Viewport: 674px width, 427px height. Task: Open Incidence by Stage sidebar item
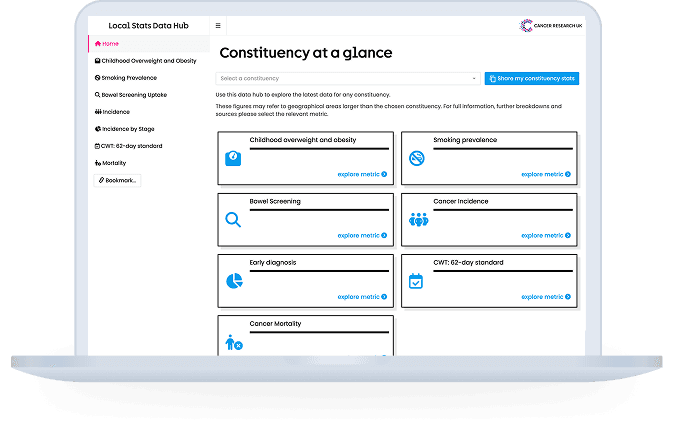124,129
